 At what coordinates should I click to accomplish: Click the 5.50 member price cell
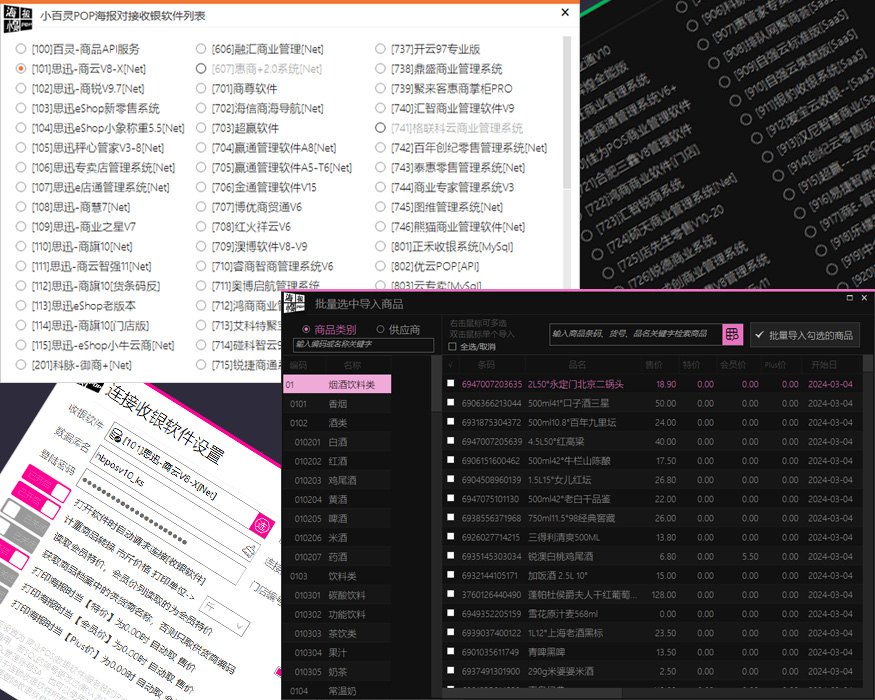coord(750,556)
